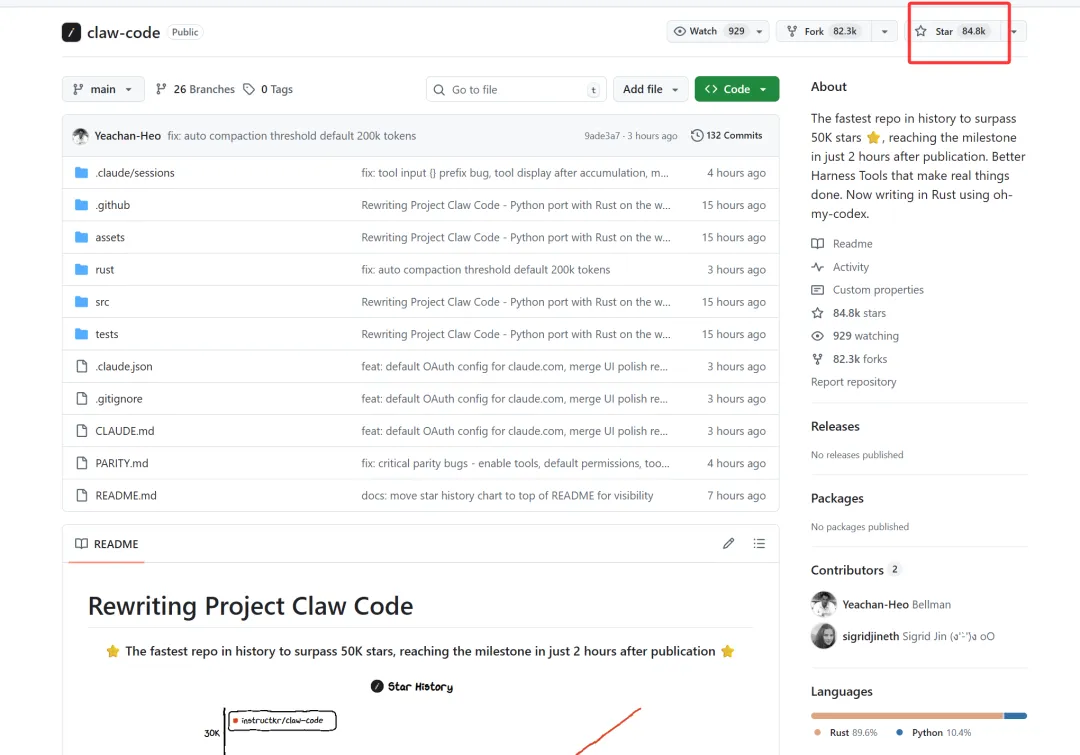This screenshot has width=1080, height=755.
Task: Open the green Code dropdown button
Action: click(736, 89)
